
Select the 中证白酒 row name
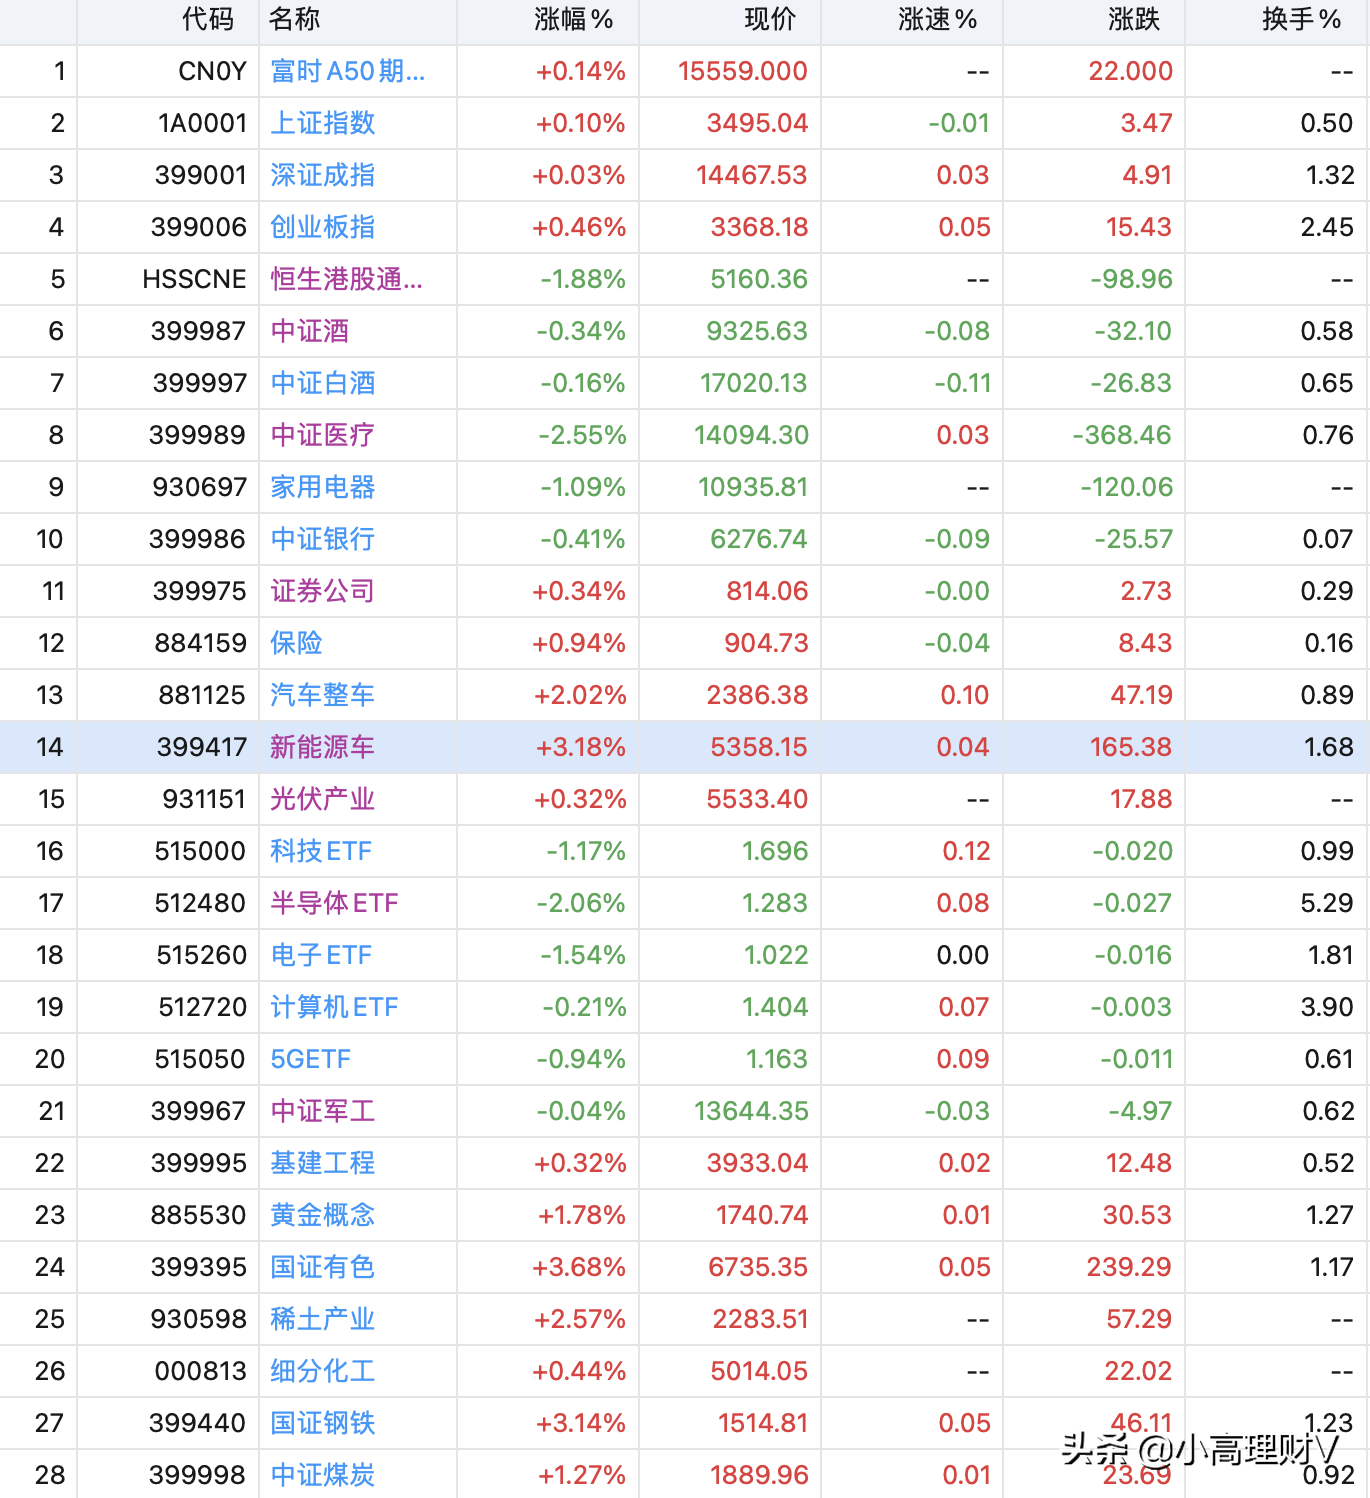322,383
